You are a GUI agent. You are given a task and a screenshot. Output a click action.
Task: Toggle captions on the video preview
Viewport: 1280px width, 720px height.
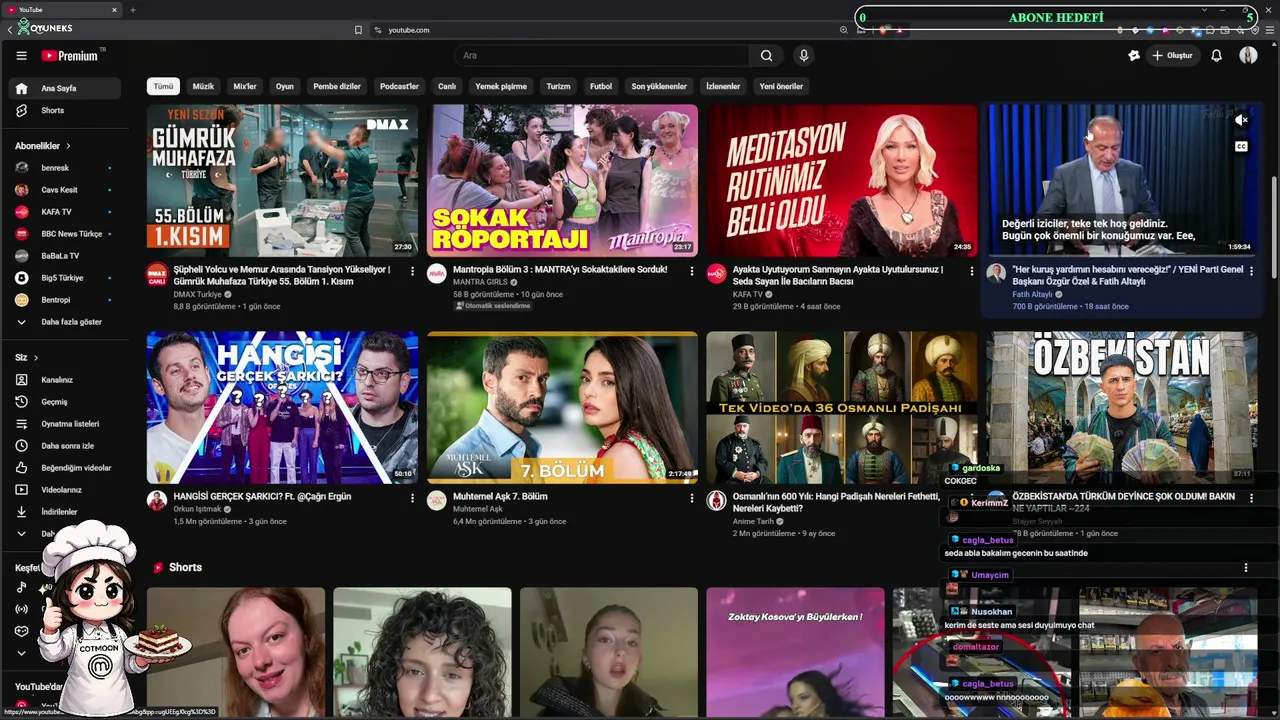[1241, 146]
